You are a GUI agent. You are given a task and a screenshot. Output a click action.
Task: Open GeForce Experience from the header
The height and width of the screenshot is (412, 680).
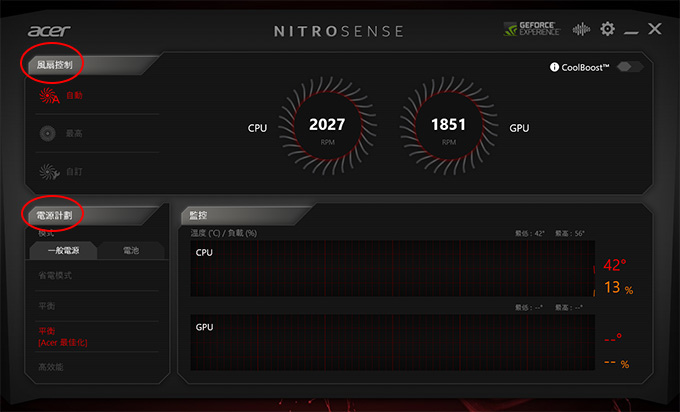[x=531, y=29]
